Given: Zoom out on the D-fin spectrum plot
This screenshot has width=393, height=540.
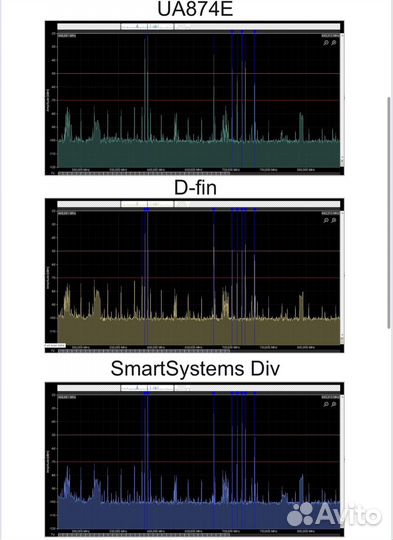Looking at the screenshot, I should point(333,220).
